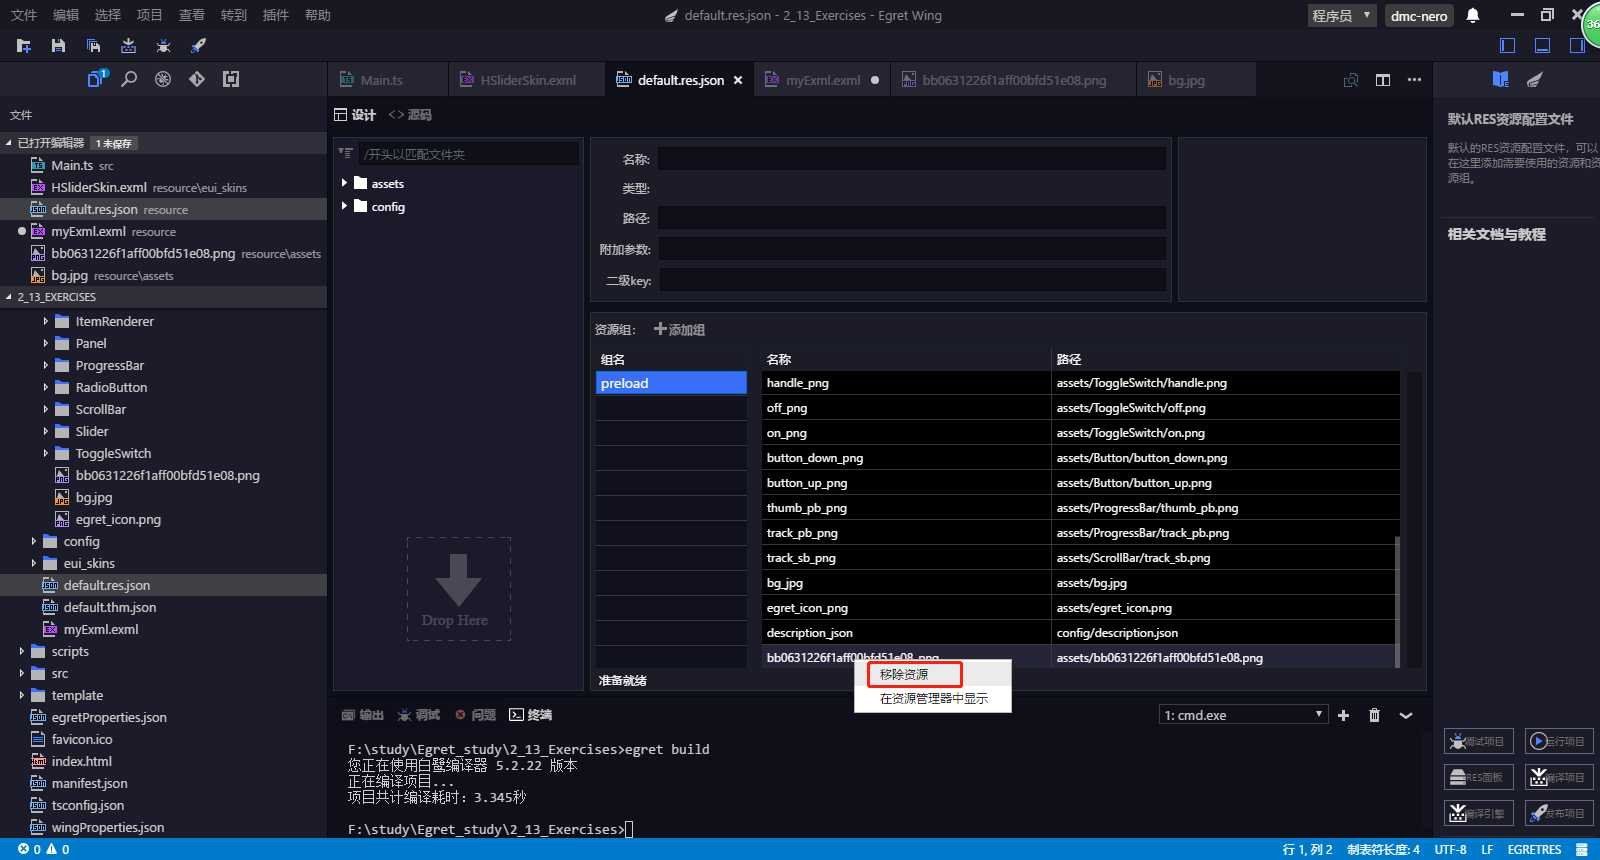Toggle right sidebar layout icon

pos(1577,46)
